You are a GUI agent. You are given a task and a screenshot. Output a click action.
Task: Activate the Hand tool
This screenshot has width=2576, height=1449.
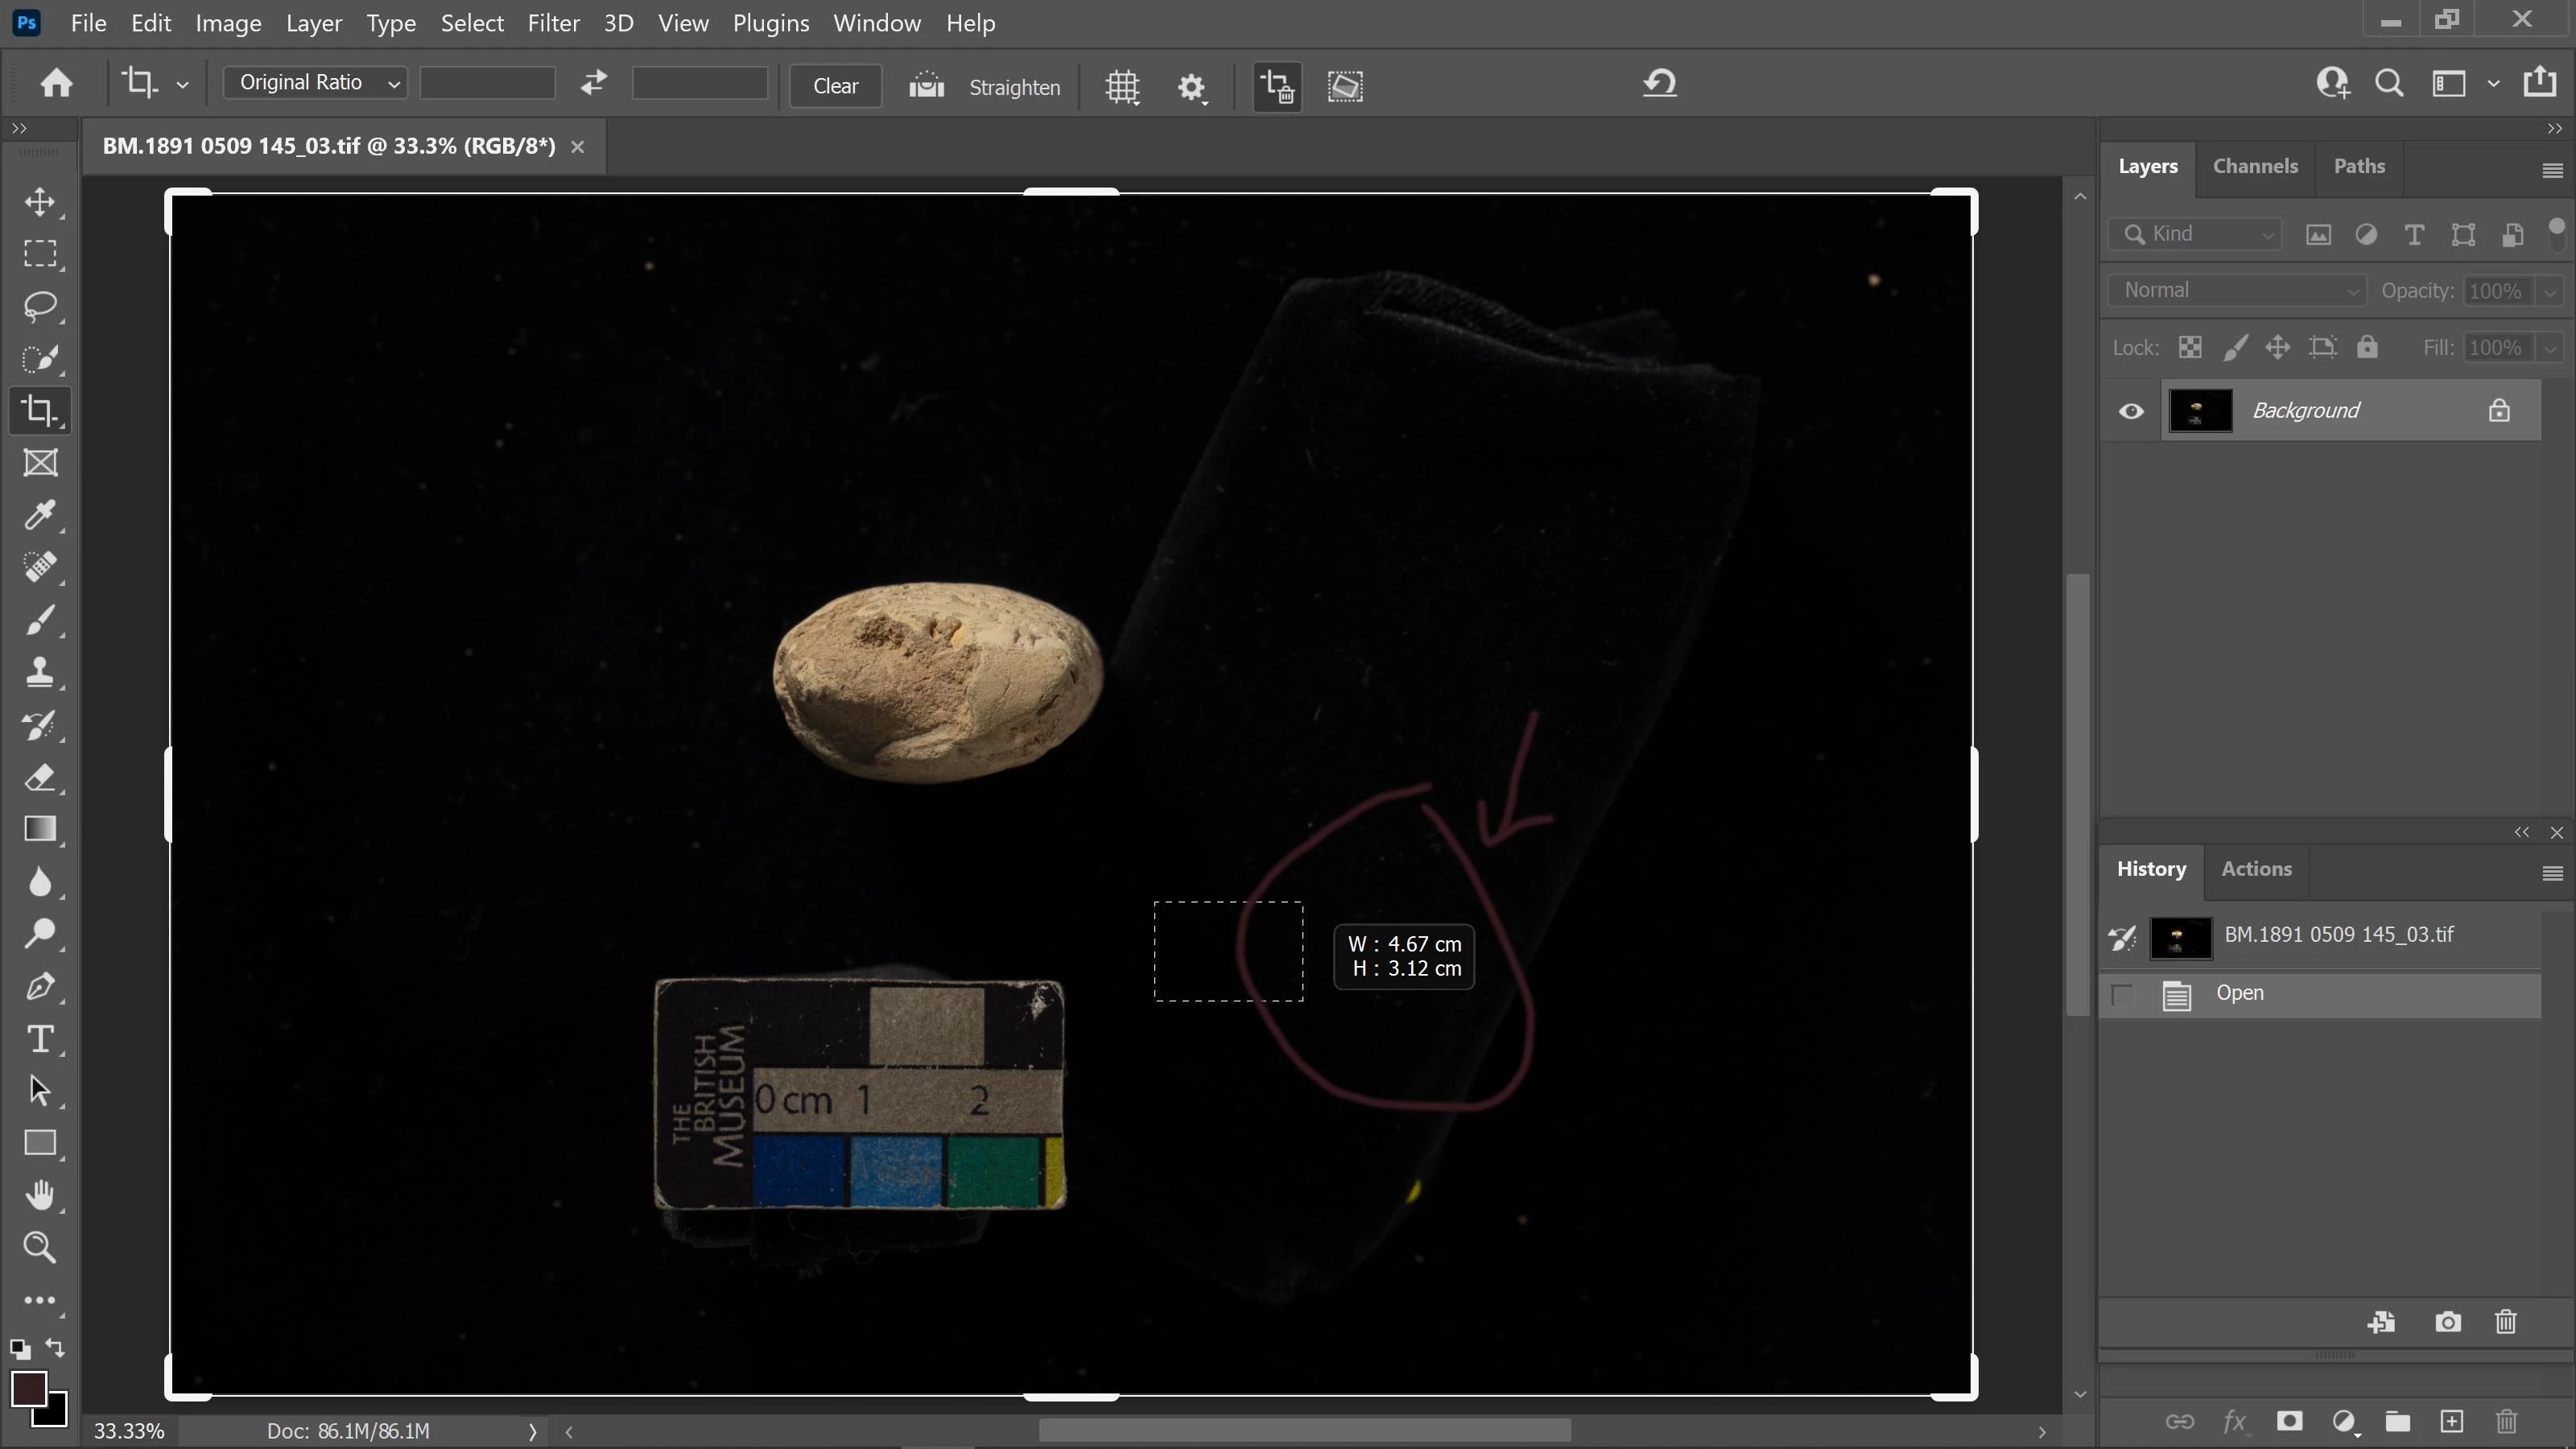40,1195
